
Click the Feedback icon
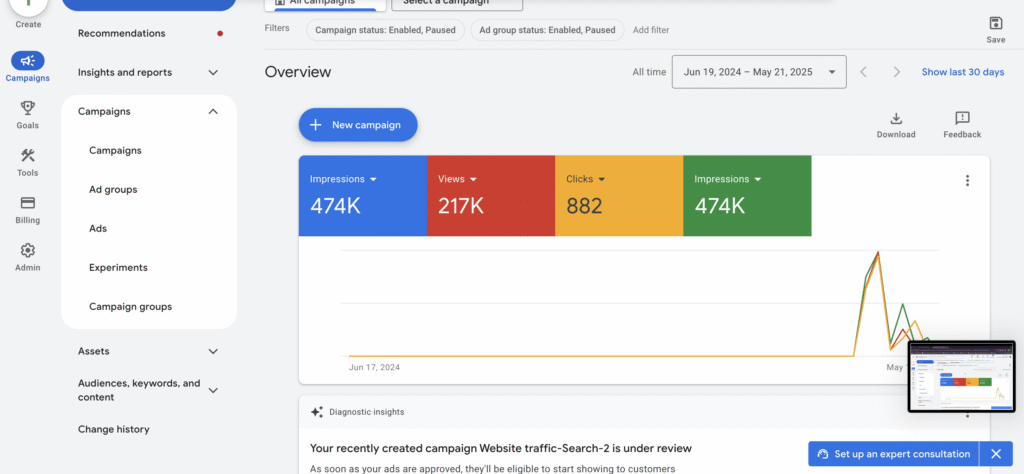pyautogui.click(x=962, y=119)
